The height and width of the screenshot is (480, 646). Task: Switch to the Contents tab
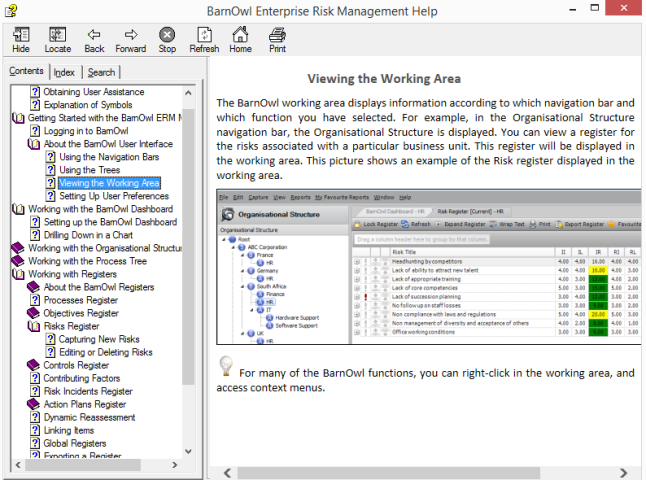(x=26, y=71)
